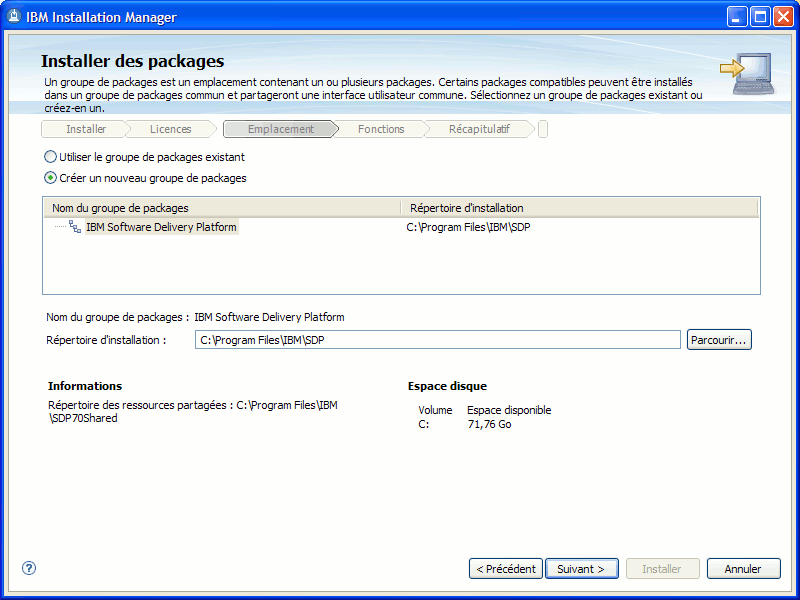Click the 'Informations' heading
800x600 pixels.
point(85,386)
